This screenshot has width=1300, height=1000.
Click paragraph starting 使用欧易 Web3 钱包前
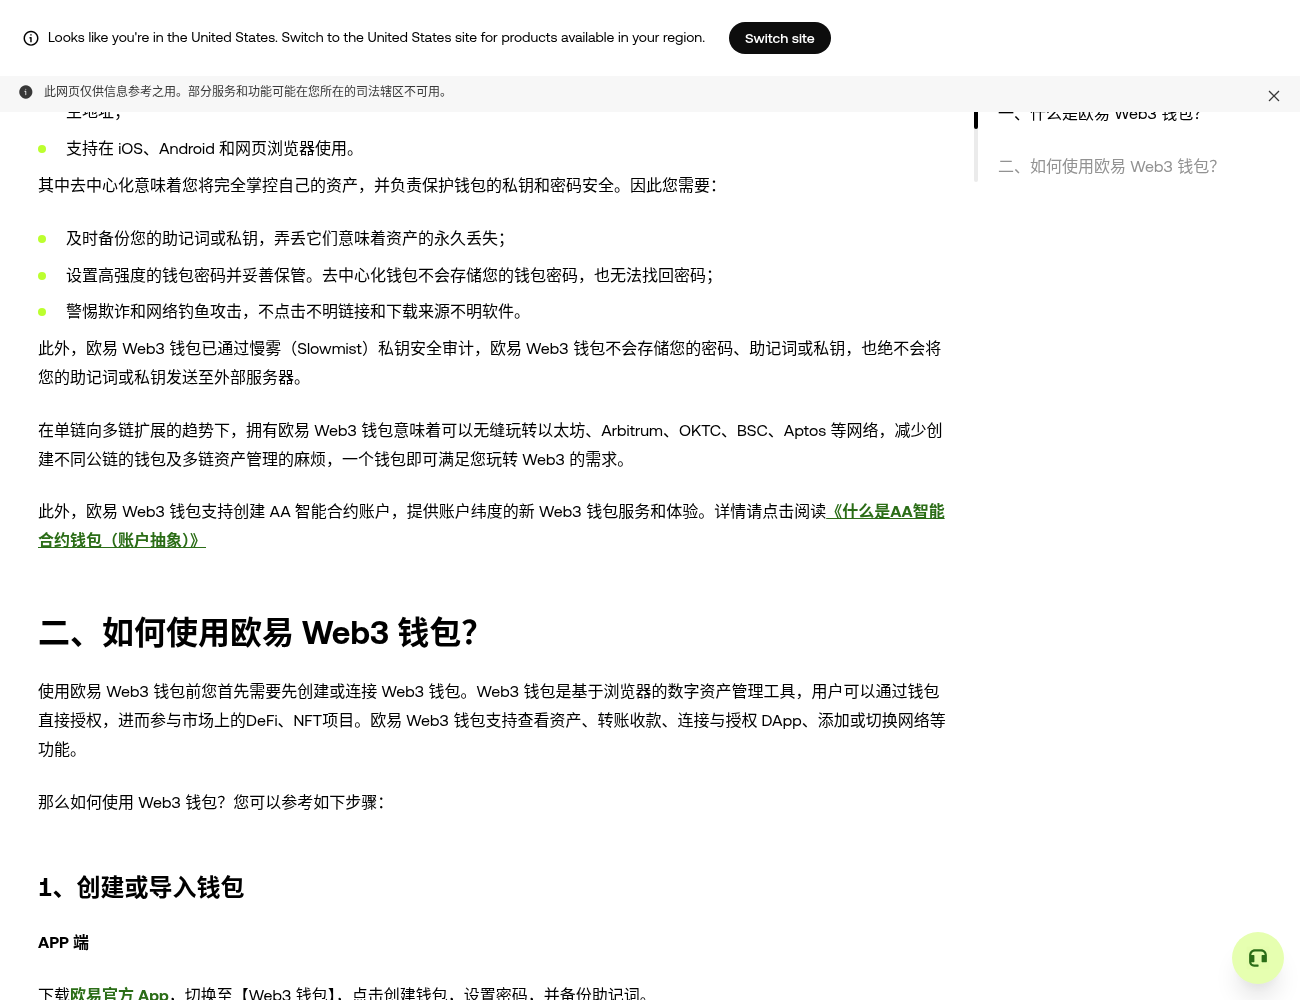(x=491, y=720)
